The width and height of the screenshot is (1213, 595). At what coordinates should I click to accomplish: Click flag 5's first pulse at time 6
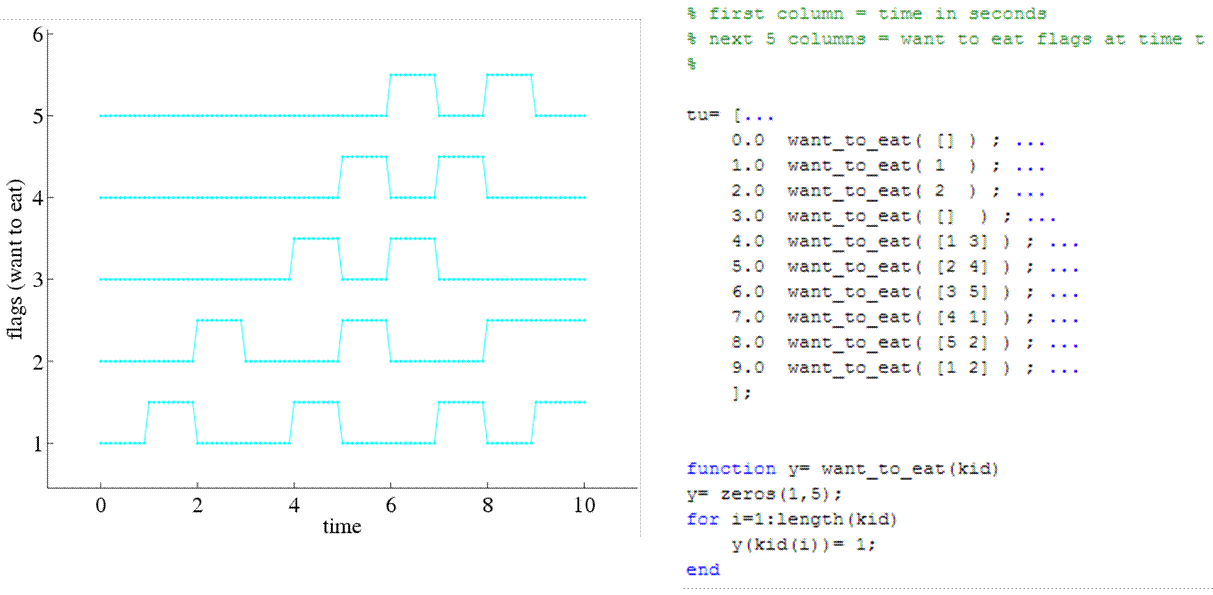(x=412, y=75)
